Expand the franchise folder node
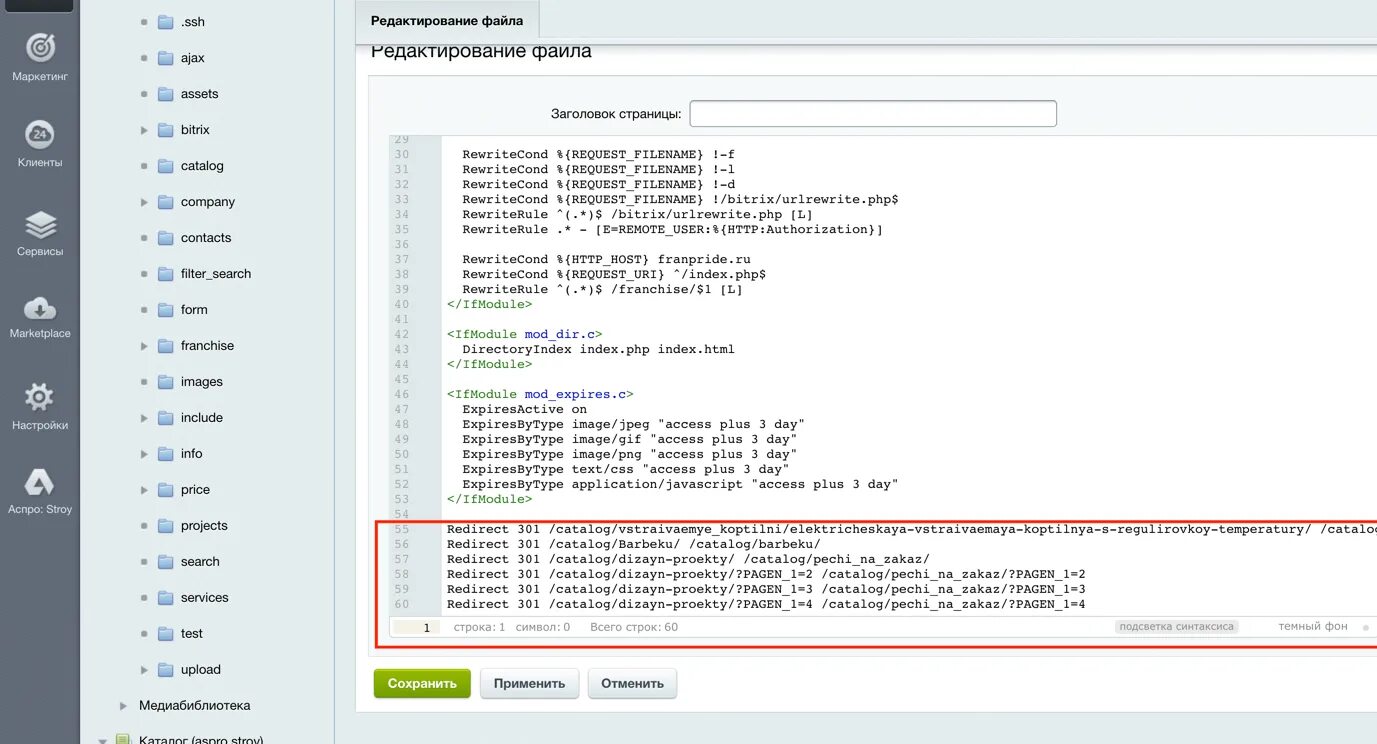 (144, 346)
